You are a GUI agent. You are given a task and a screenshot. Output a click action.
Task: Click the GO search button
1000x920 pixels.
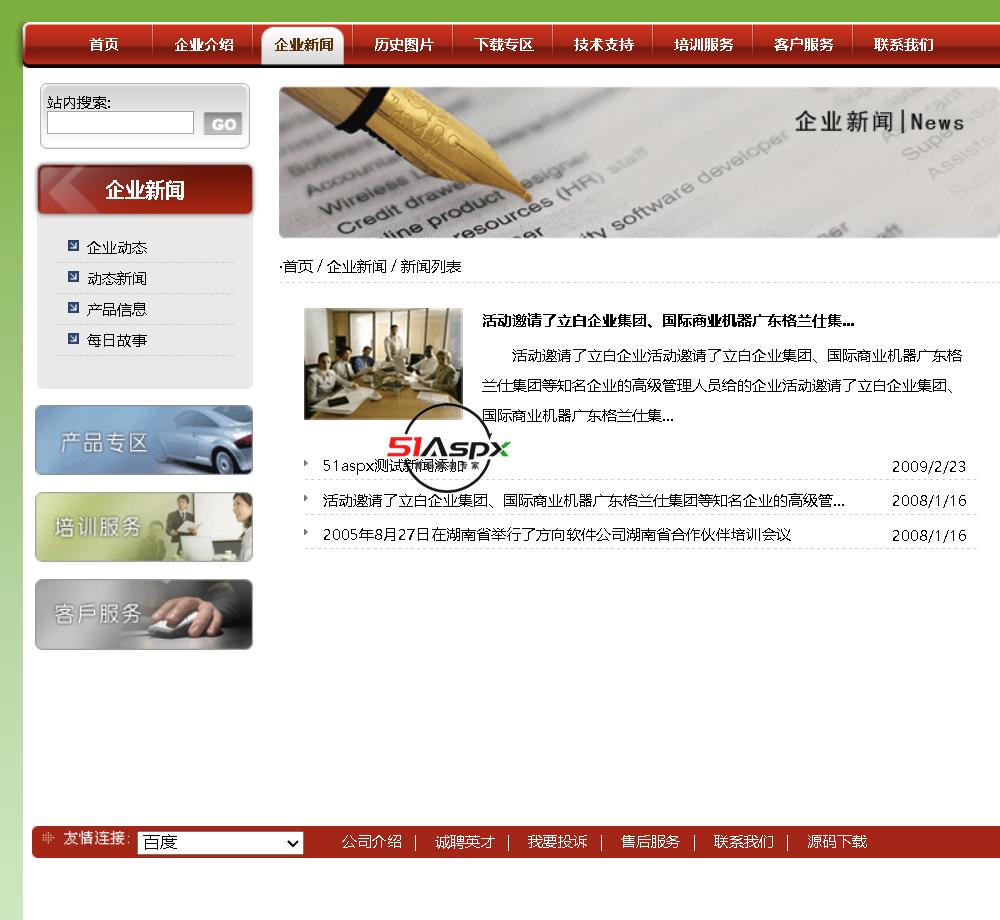pyautogui.click(x=223, y=124)
